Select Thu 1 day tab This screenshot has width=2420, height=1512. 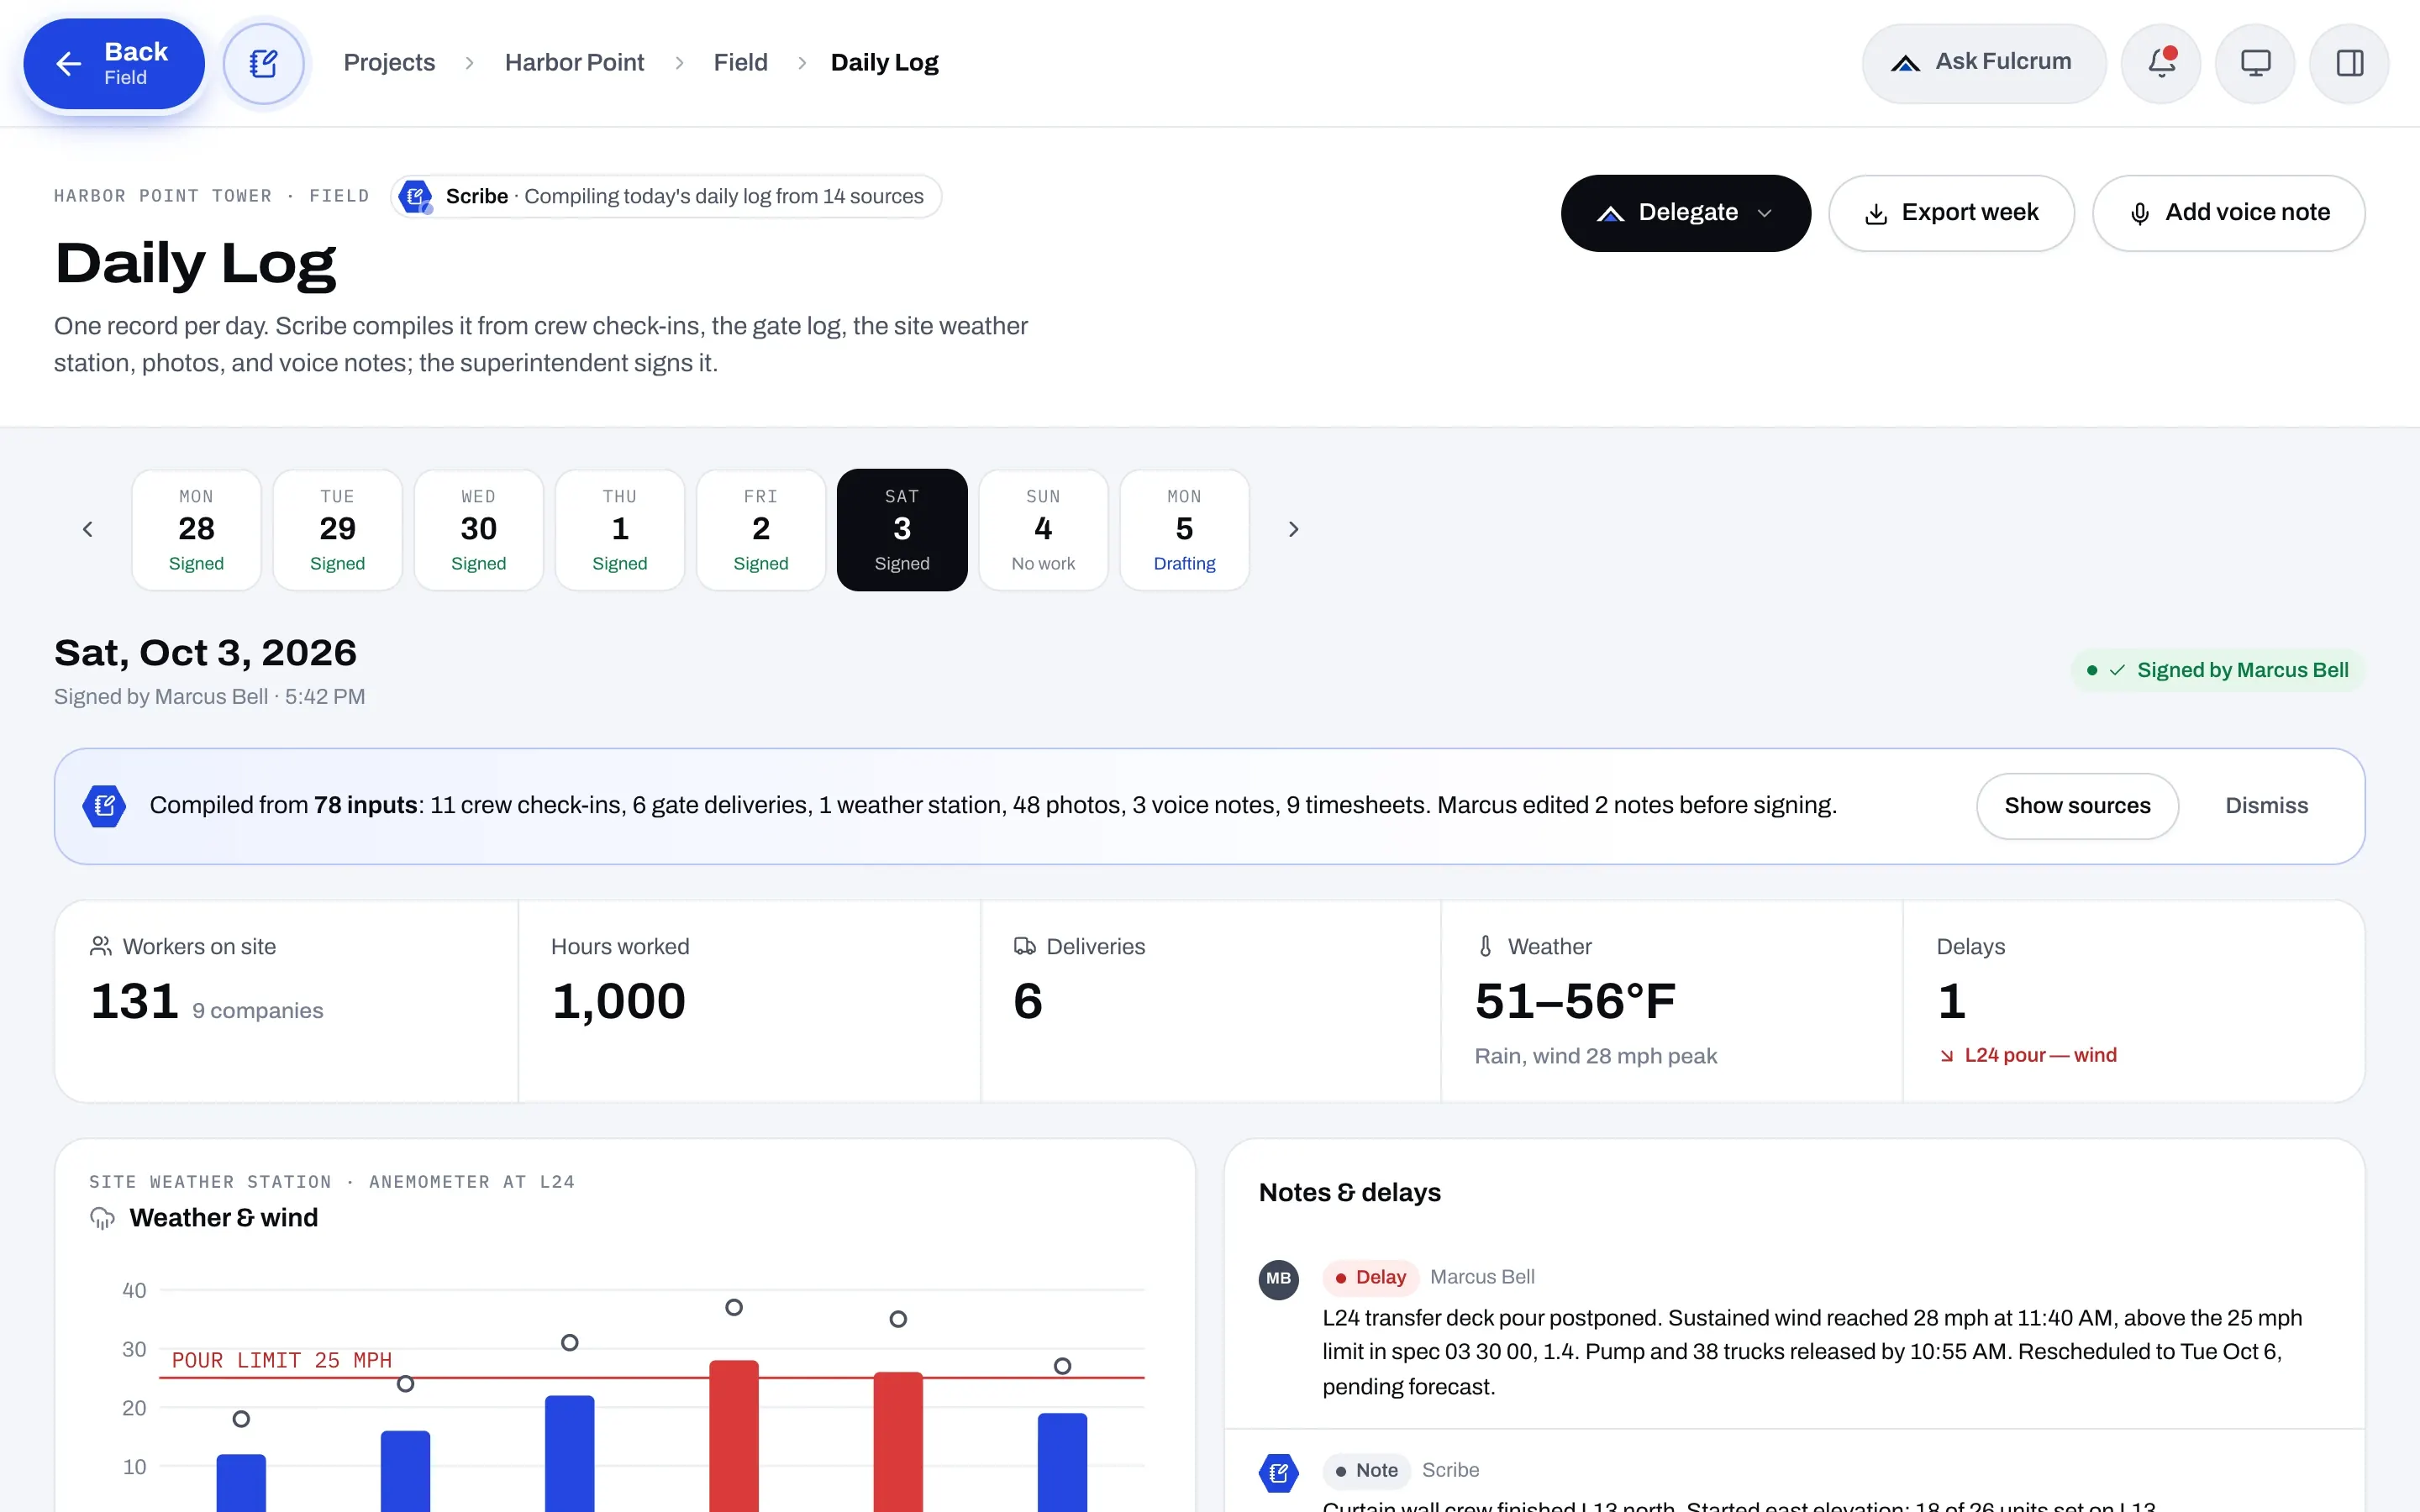tap(620, 530)
